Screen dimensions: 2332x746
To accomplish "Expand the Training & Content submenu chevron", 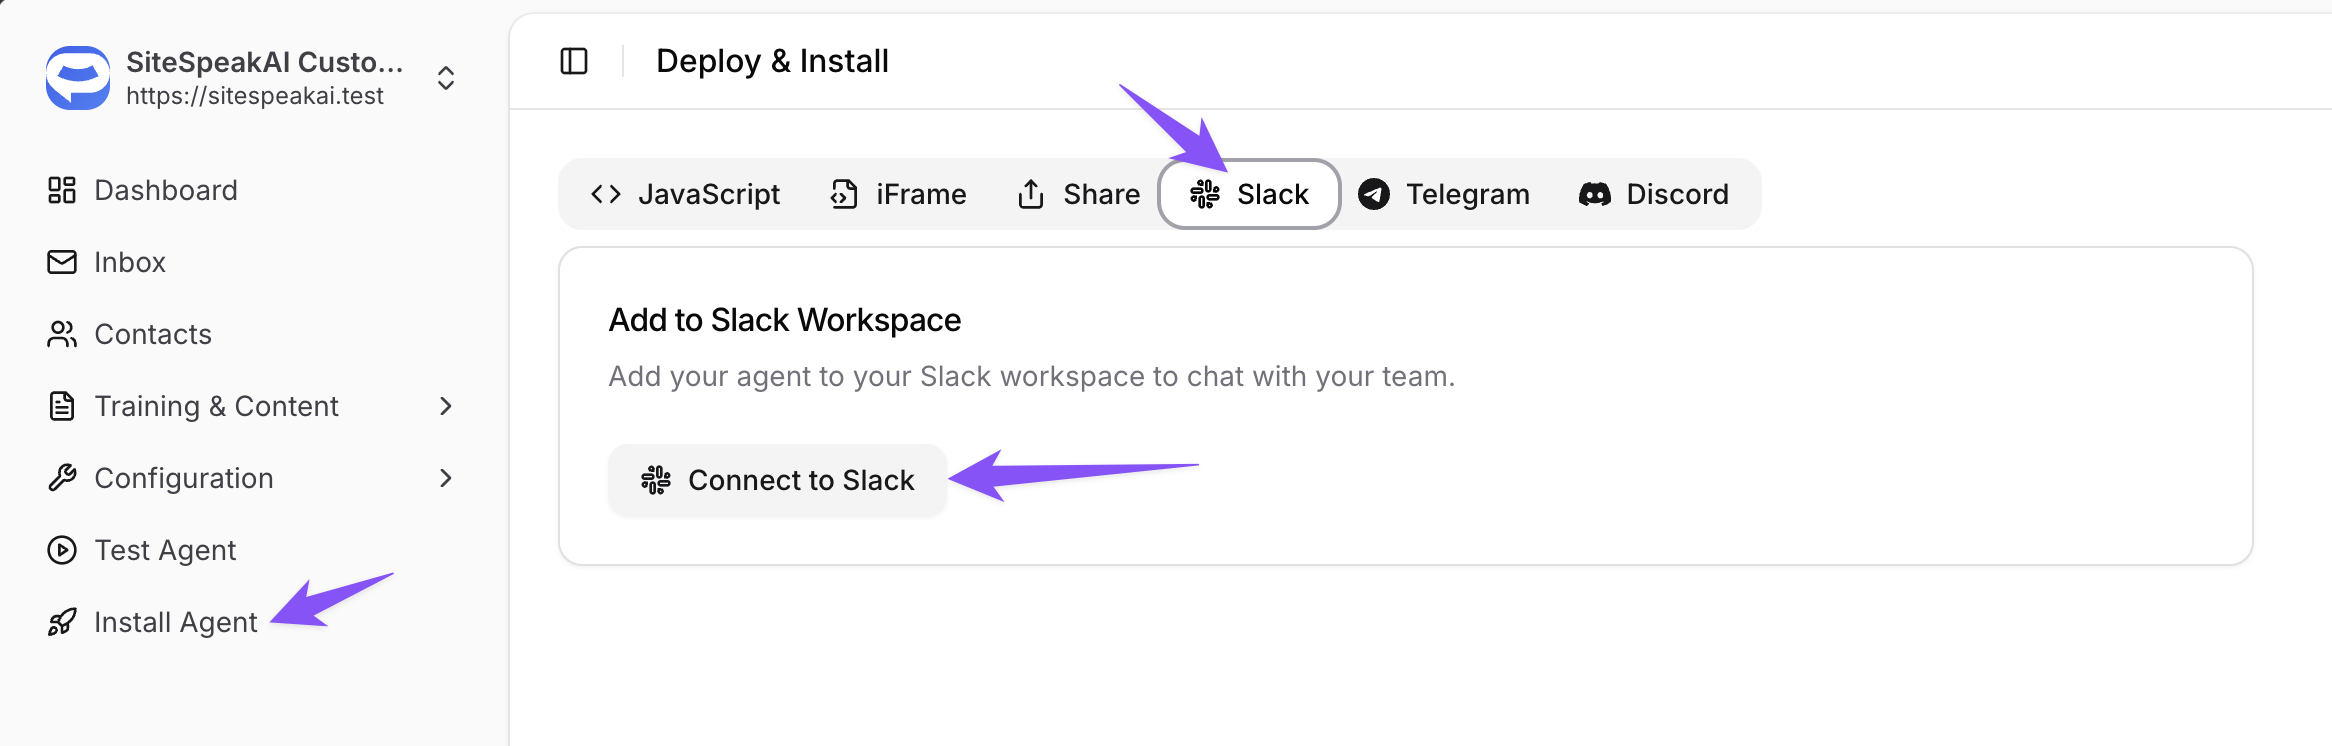I will (x=446, y=406).
